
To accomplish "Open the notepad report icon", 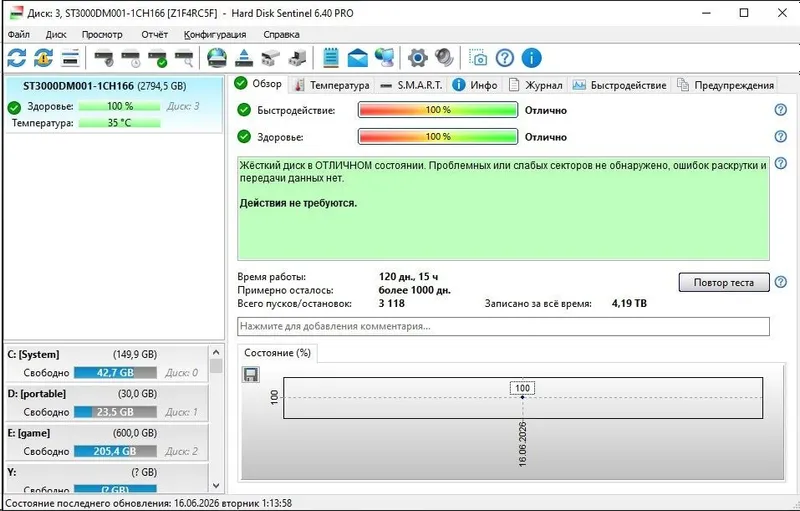I will (331, 58).
